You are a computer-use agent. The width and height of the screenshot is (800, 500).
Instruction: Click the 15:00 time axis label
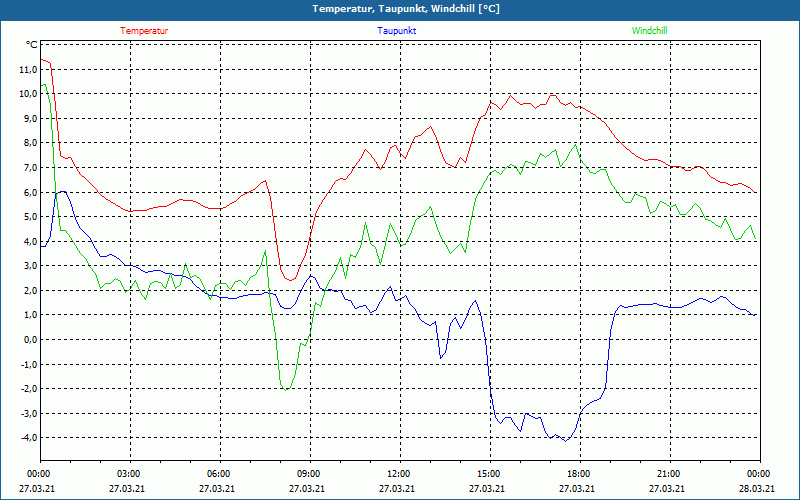click(489, 474)
